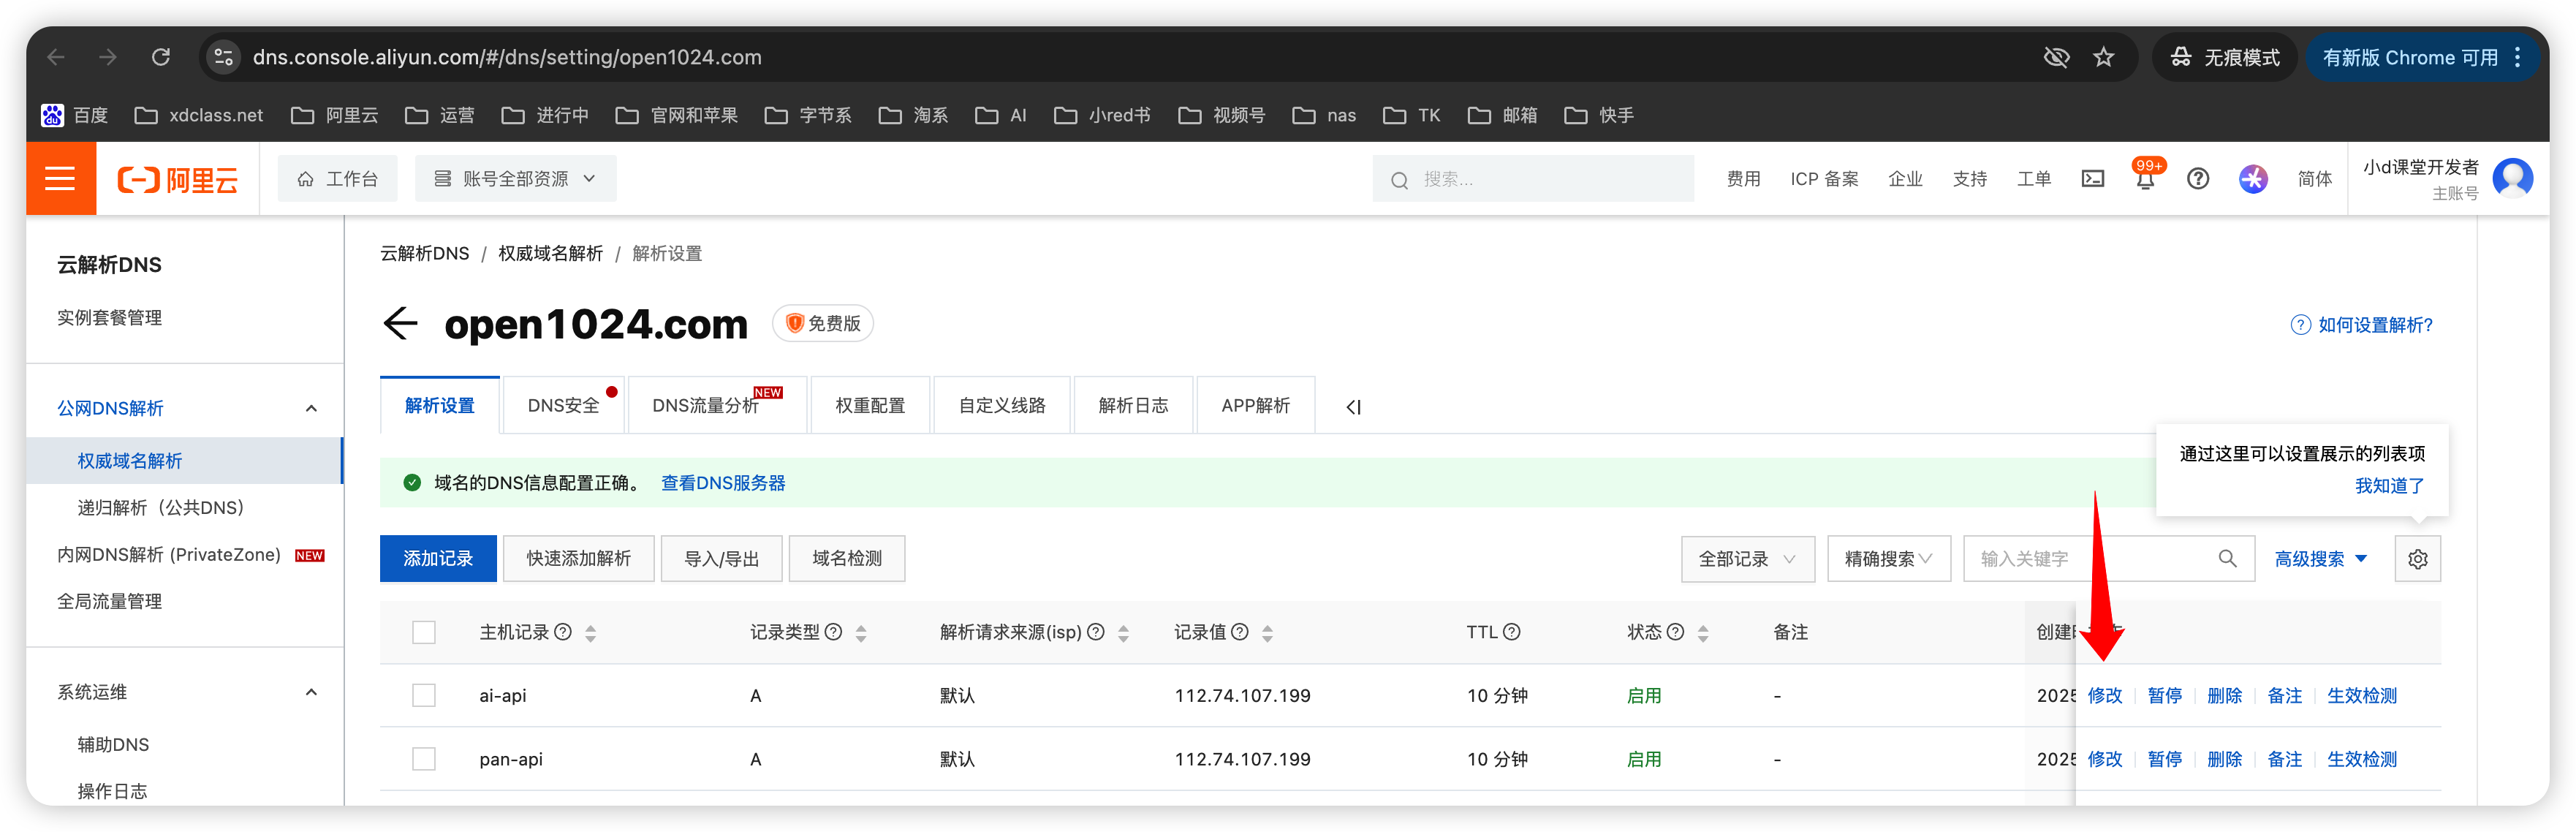Viewport: 2576px width, 832px height.
Task: Open the orange hamburger navigation menu
Action: pos(60,179)
